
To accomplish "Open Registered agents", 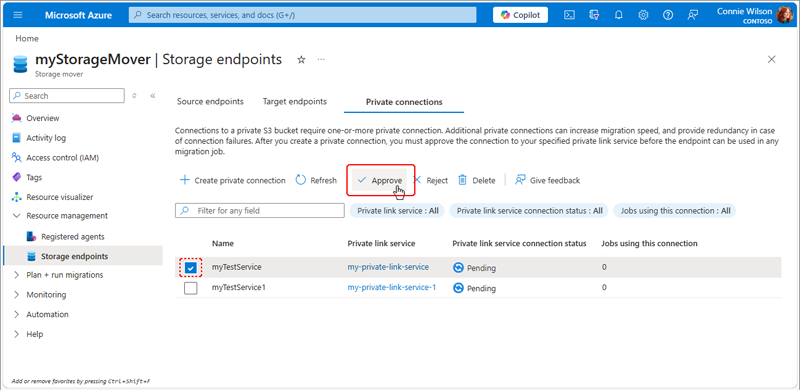I will coord(72,237).
